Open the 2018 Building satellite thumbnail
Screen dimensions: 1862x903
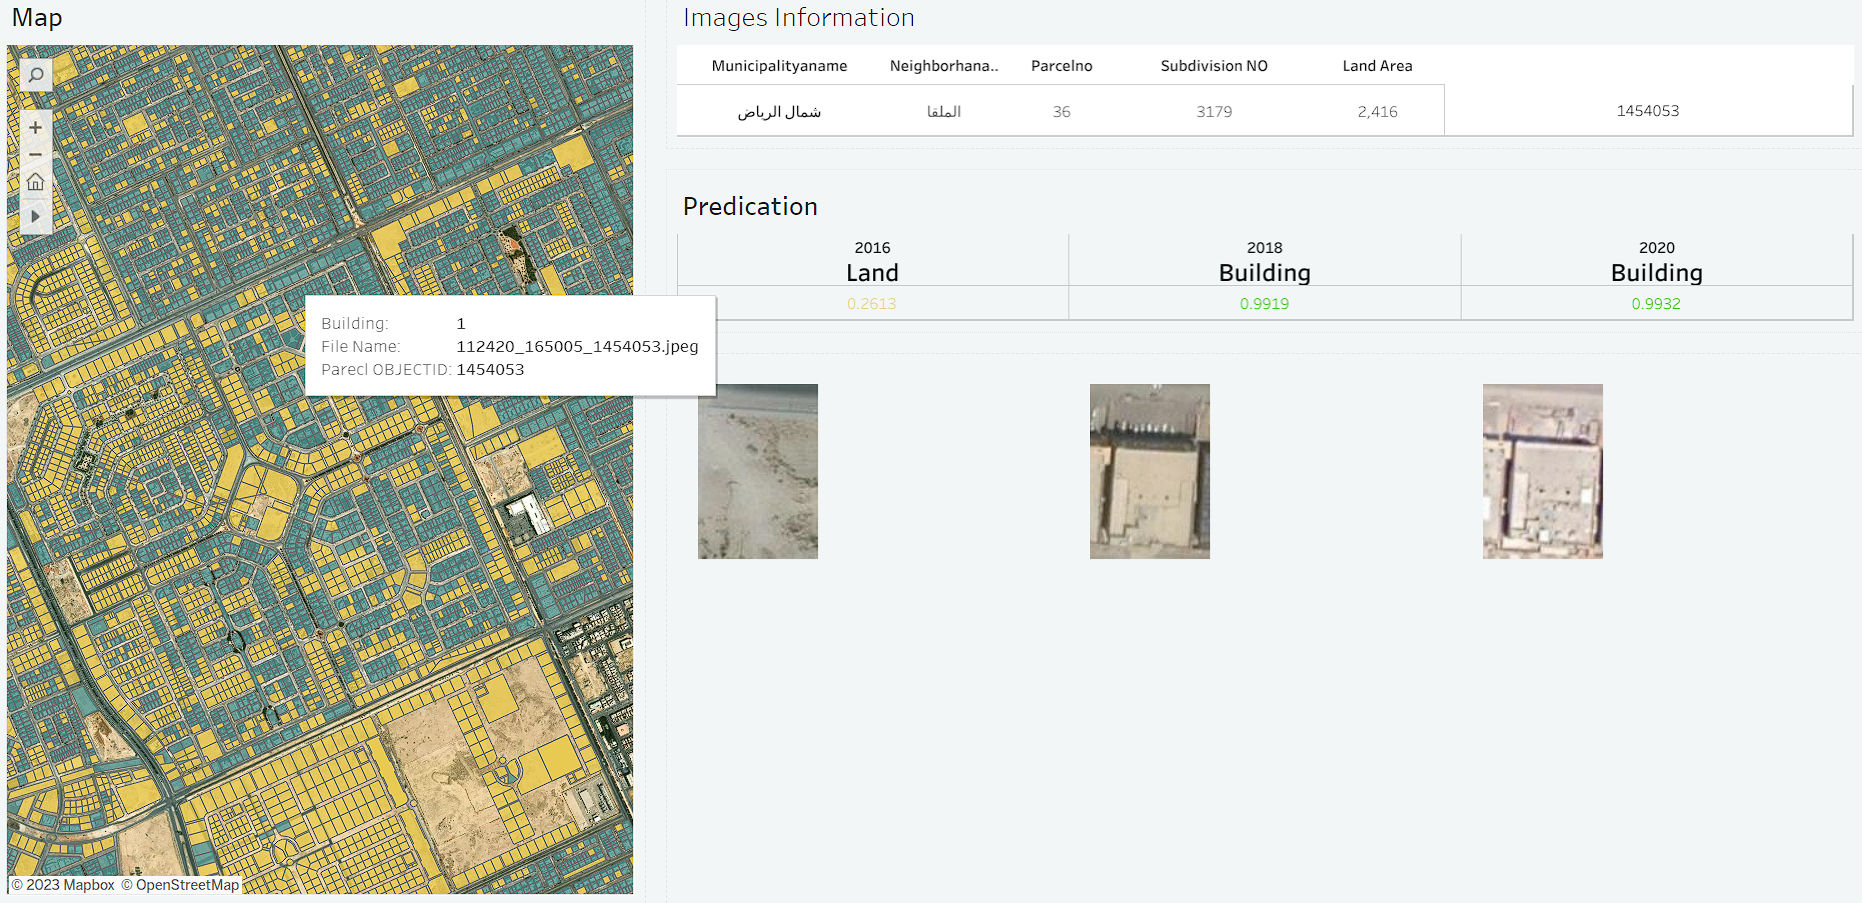point(1150,471)
